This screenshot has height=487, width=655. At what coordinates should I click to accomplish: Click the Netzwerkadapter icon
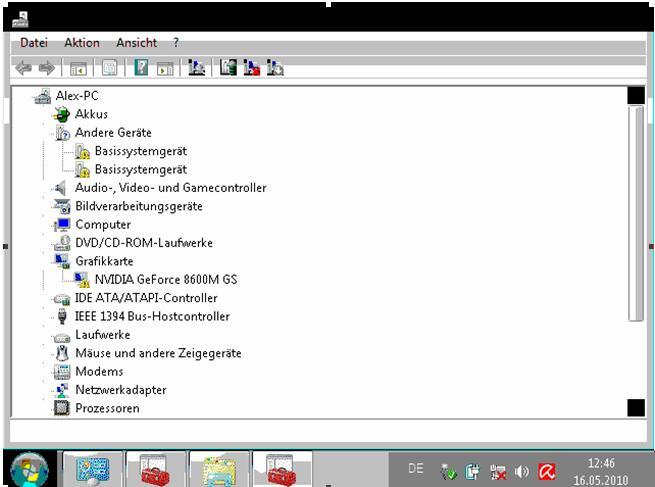point(62,390)
